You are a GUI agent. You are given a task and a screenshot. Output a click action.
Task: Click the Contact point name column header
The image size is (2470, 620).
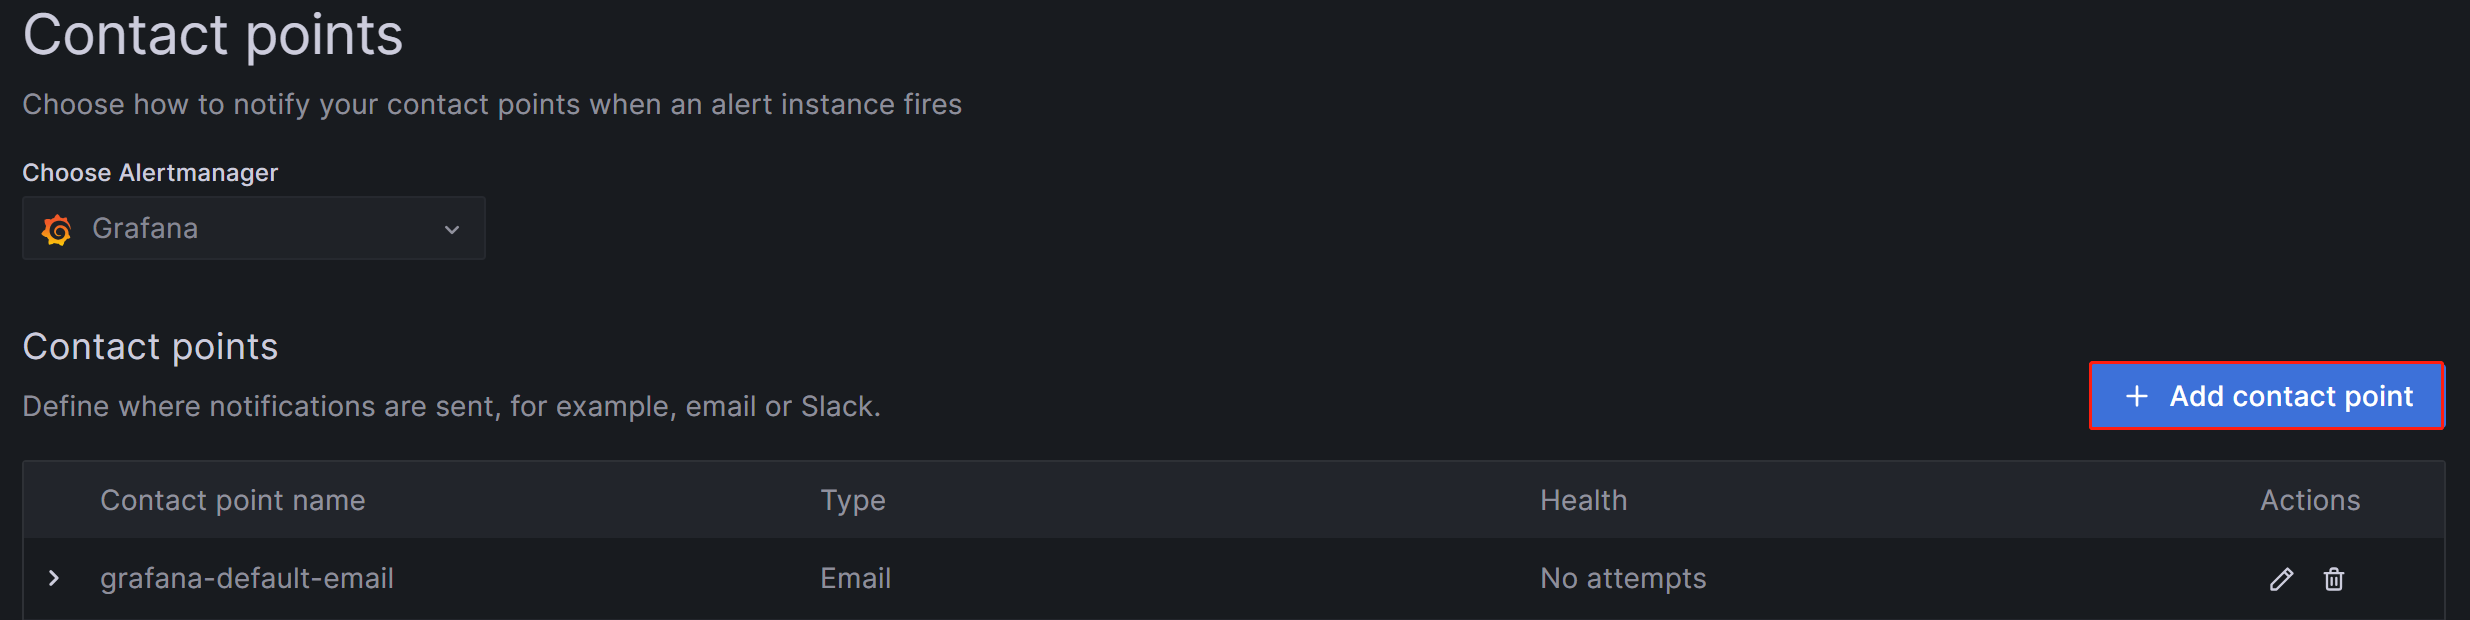click(x=233, y=500)
